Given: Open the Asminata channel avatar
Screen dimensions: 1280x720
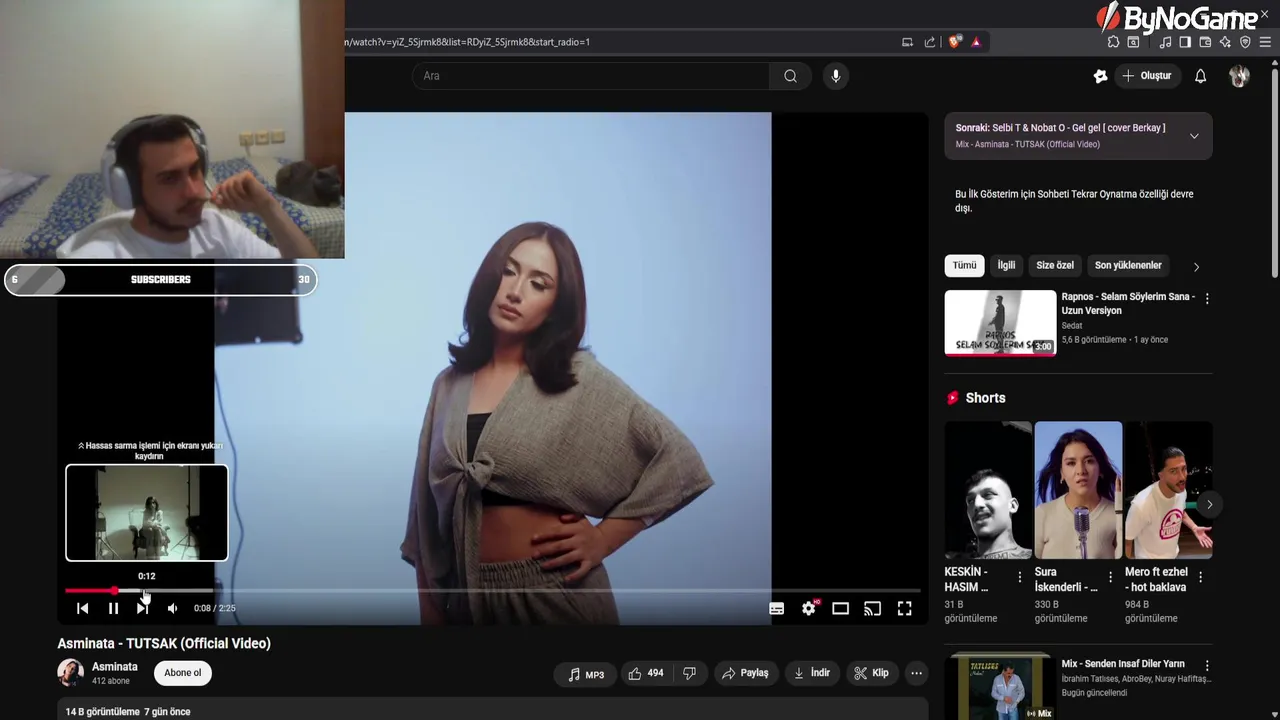Looking at the screenshot, I should [70, 673].
